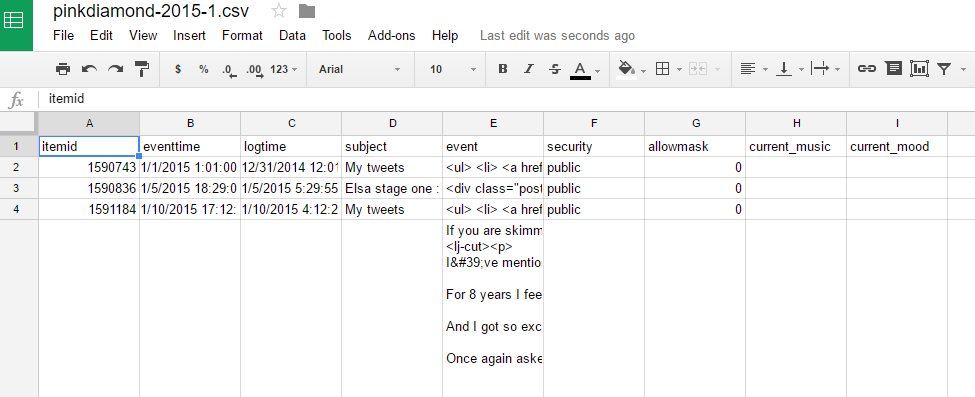Select the 'public' cell in row 2
Viewport: 975px width, 397px height.
[594, 167]
